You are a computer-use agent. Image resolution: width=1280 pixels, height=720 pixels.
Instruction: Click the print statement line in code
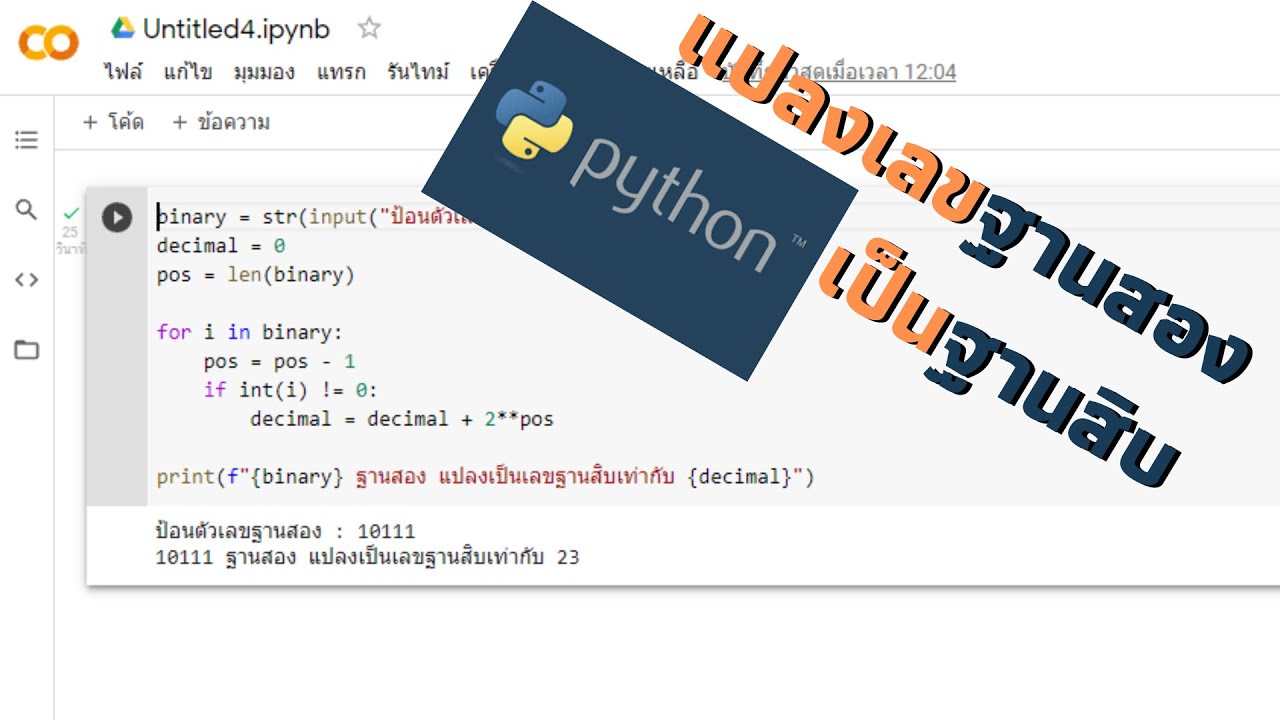click(x=486, y=477)
